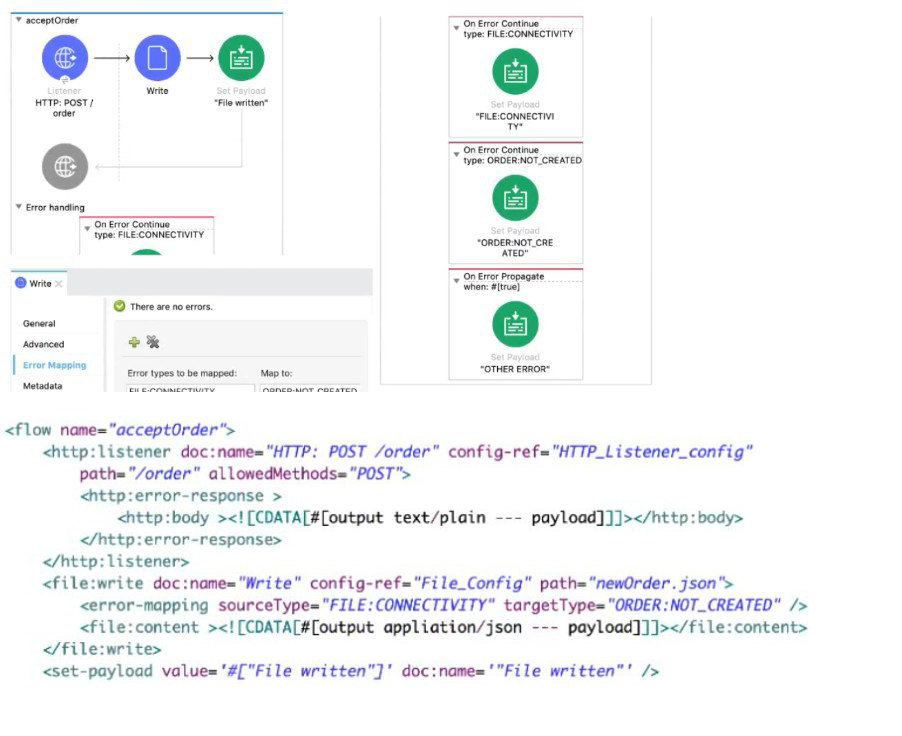The width and height of the screenshot is (902, 736).
Task: Collapse the ORDER:NOT_CREATED On Error Continue scope
Action: pyautogui.click(x=456, y=155)
